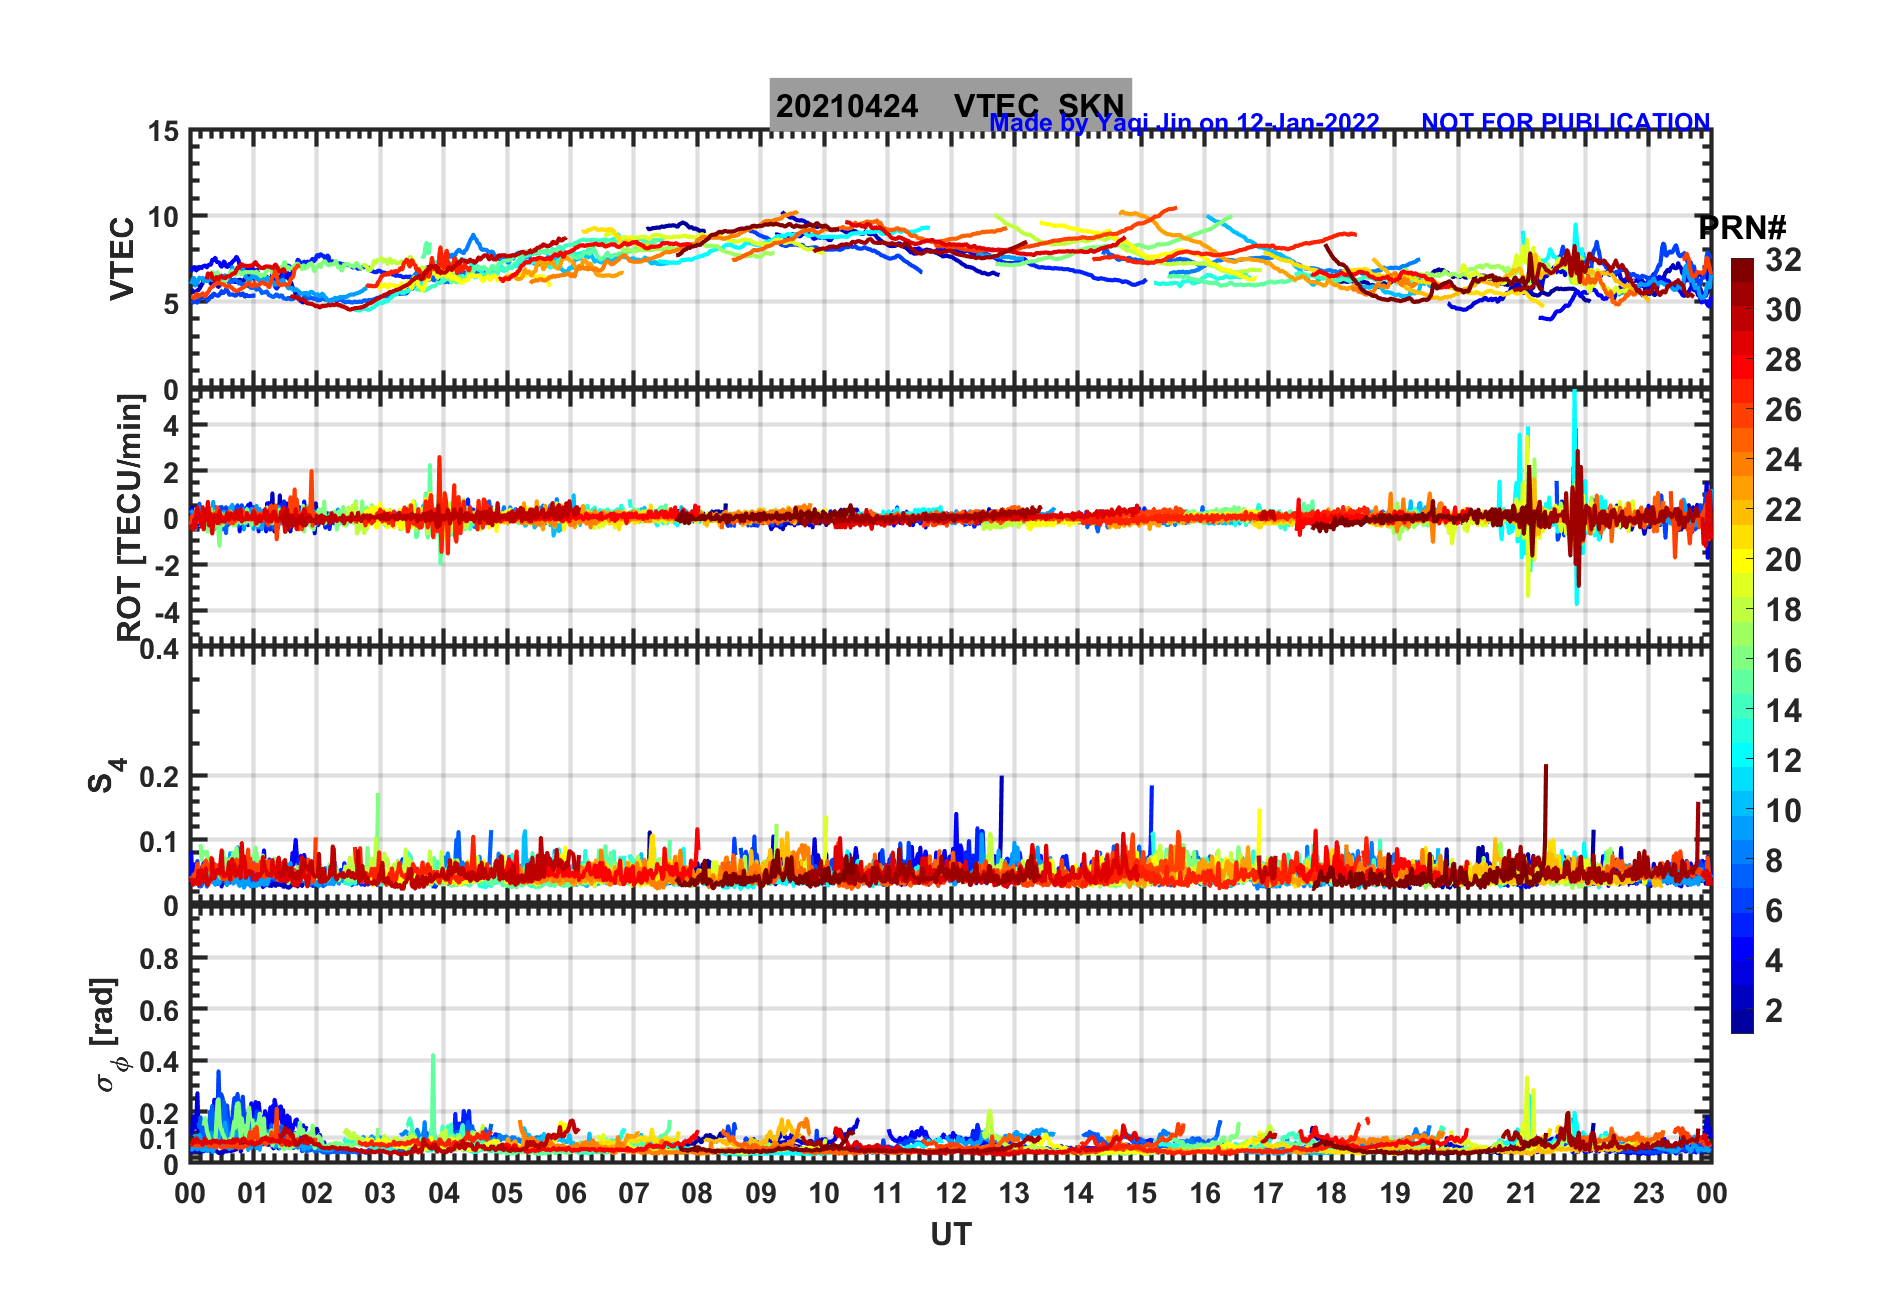This screenshot has width=1902, height=1292.
Task: Select the VTEC y-axis label
Action: (122, 258)
